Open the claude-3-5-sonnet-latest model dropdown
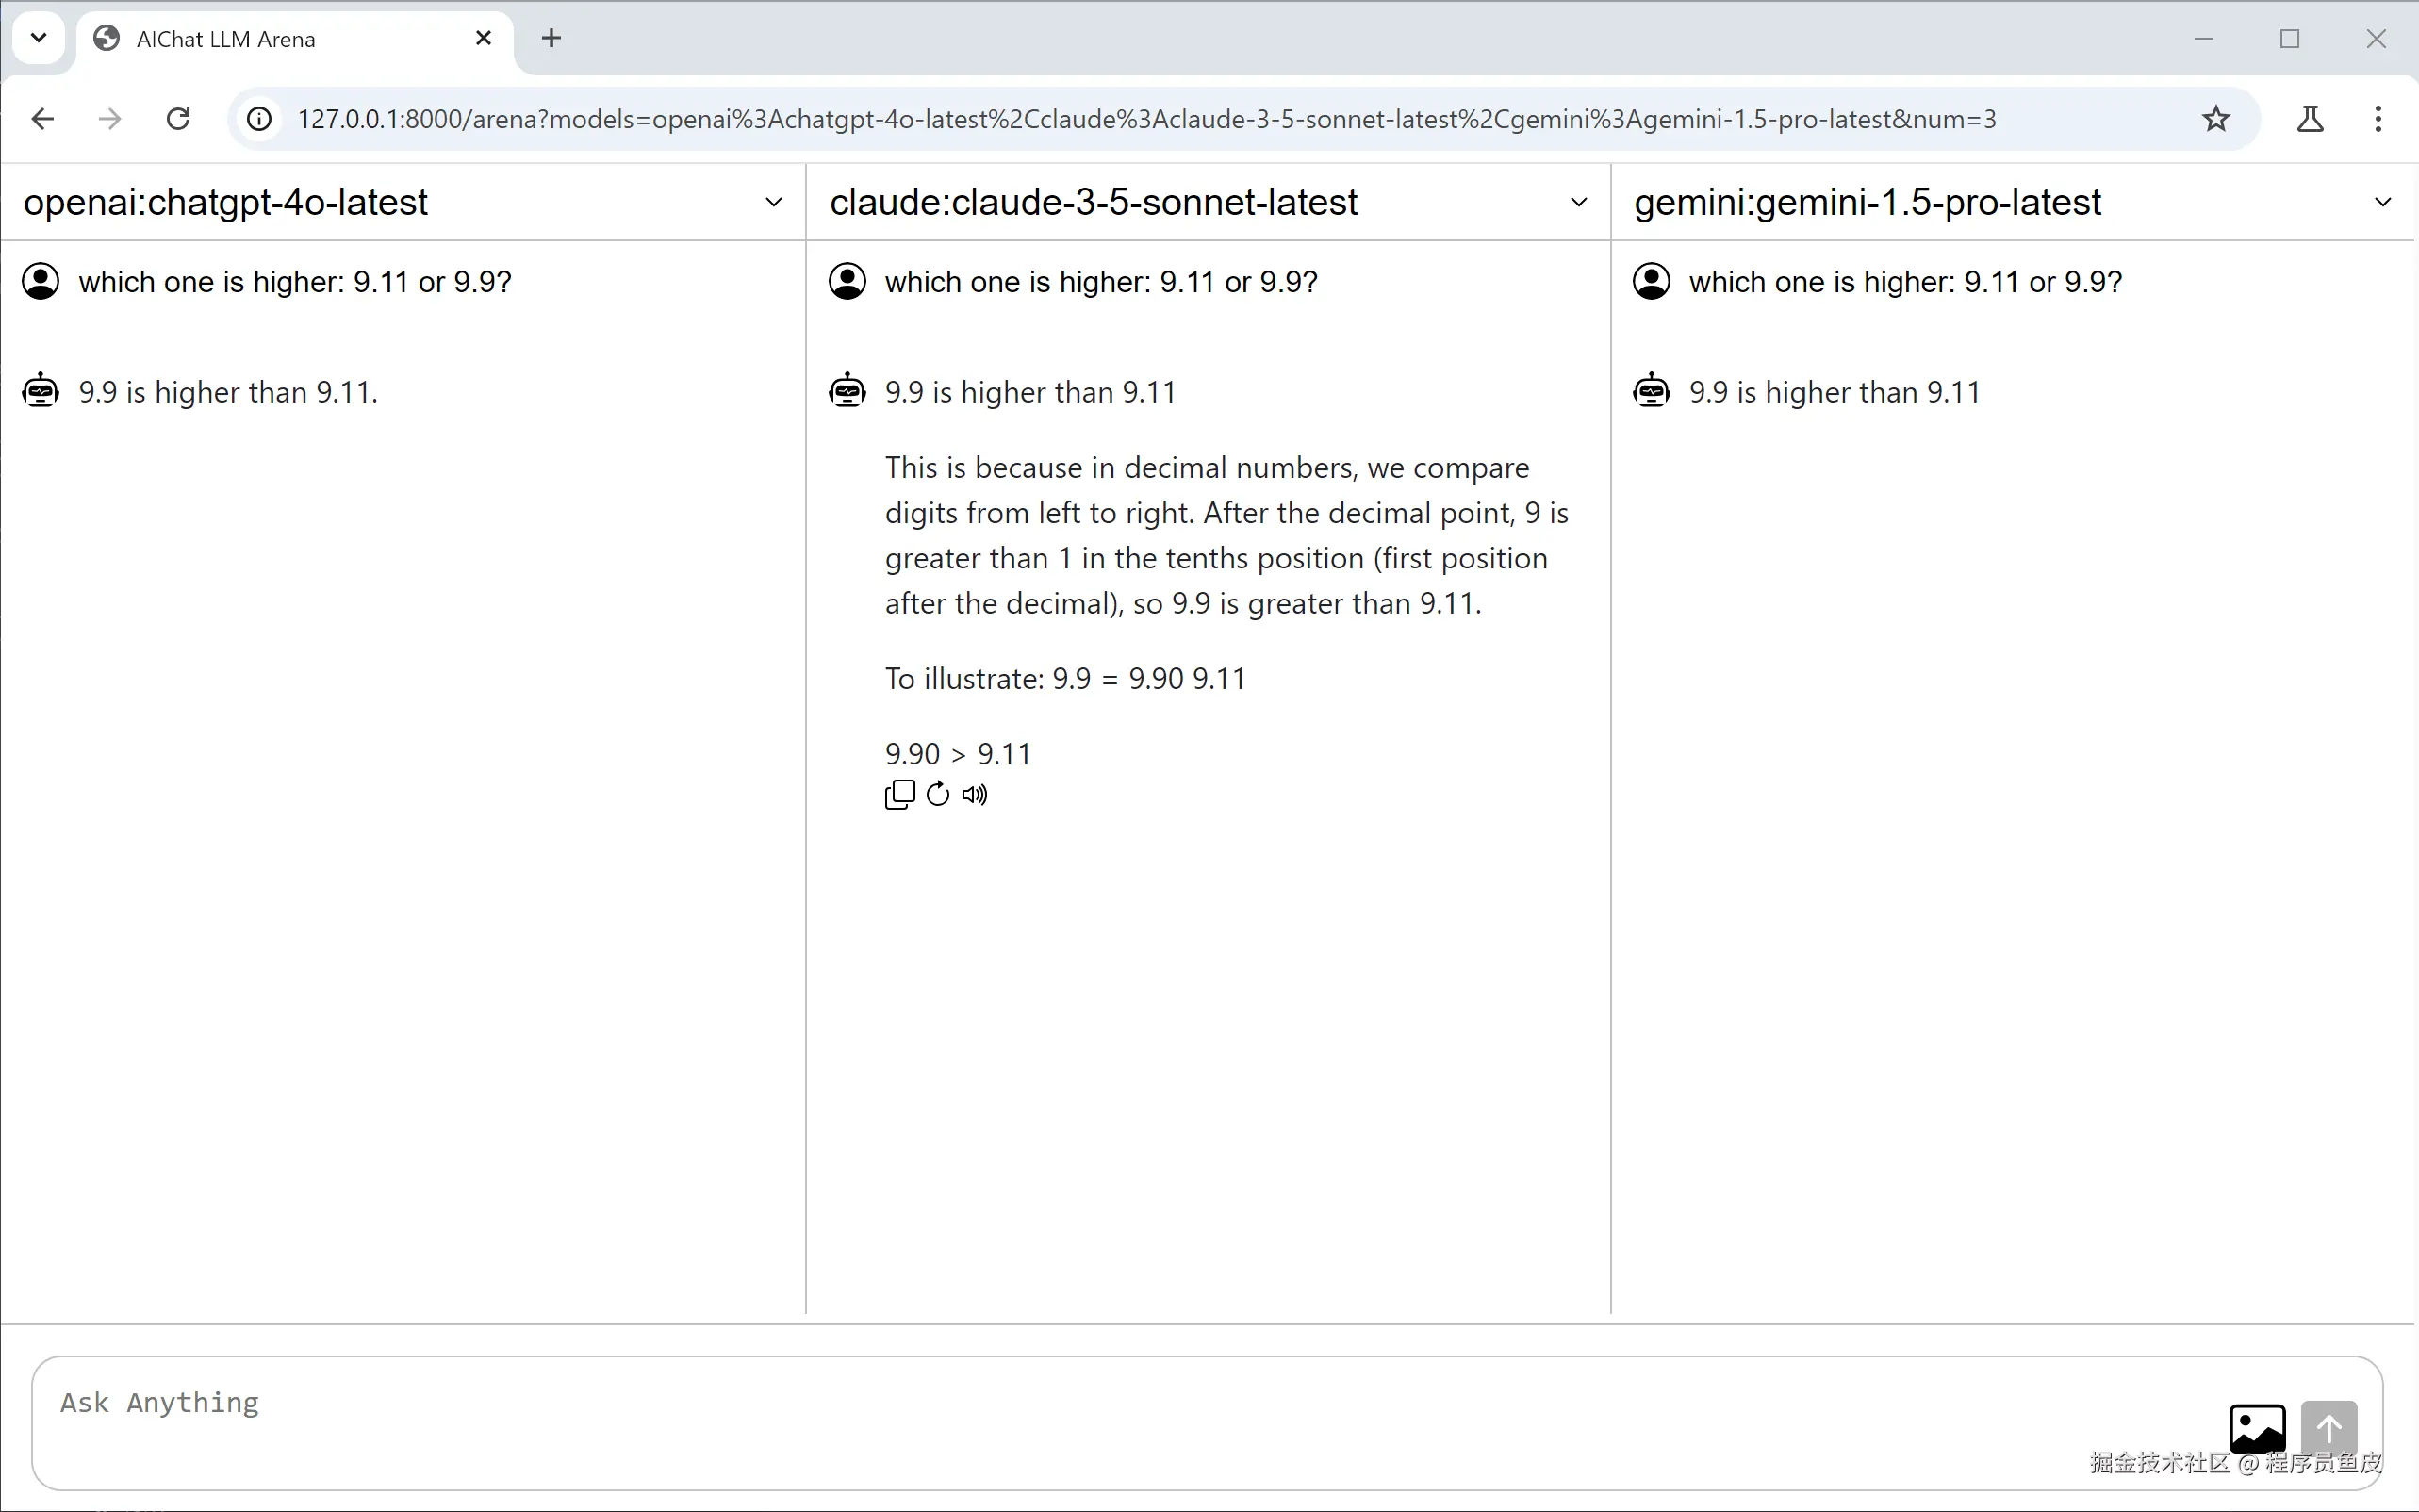Viewport: 2419px width, 1512px height. coord(1578,202)
